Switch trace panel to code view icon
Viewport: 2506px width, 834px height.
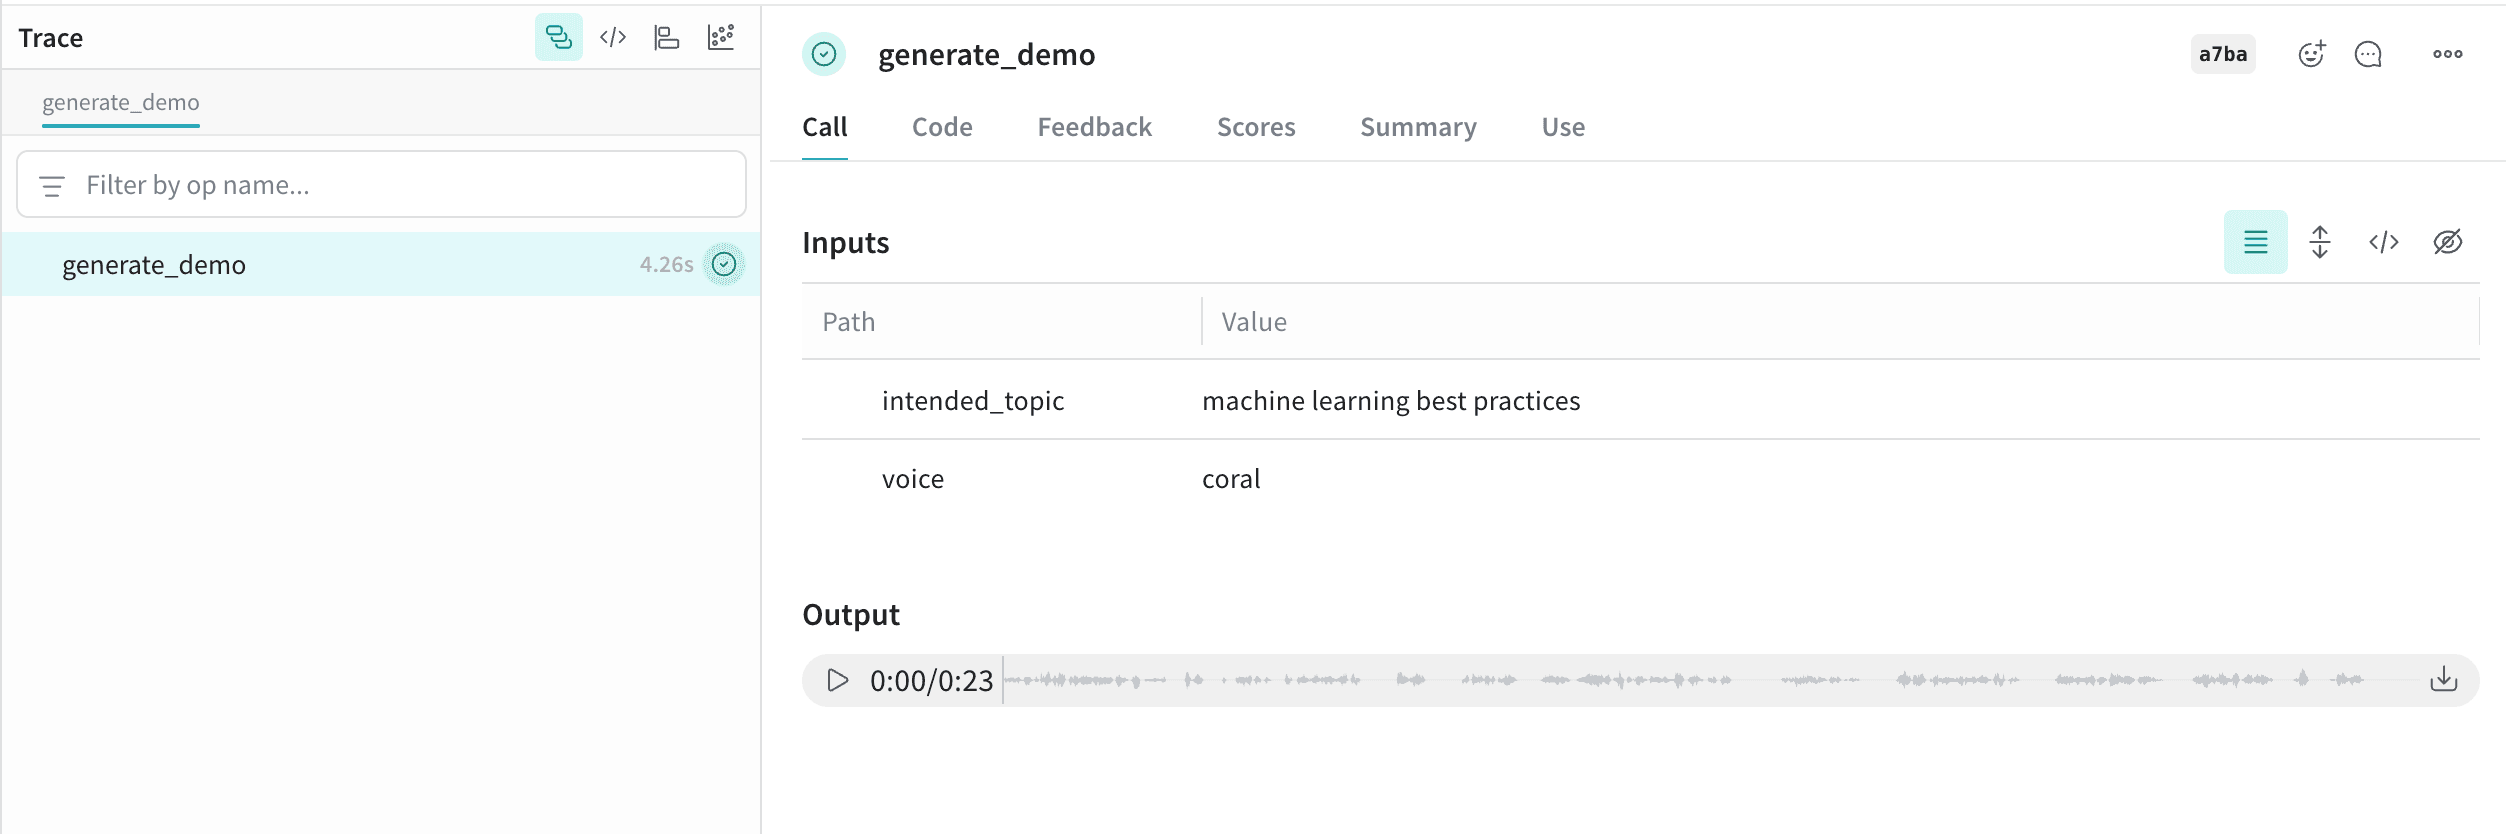[613, 38]
